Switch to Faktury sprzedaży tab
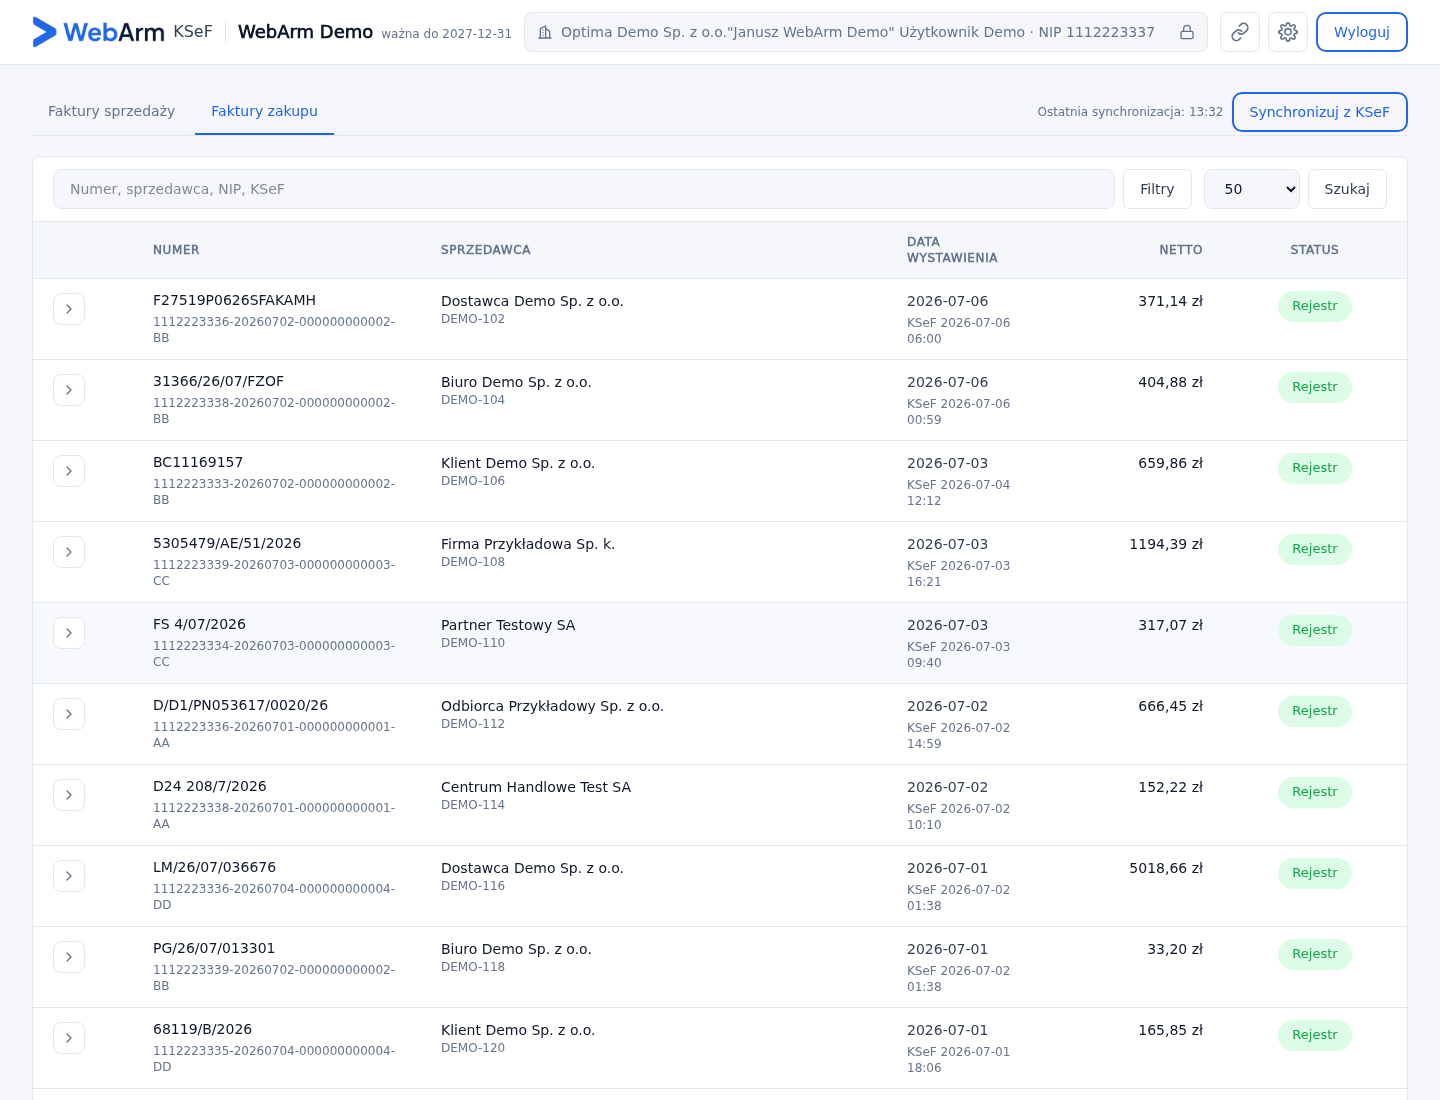 pyautogui.click(x=112, y=111)
